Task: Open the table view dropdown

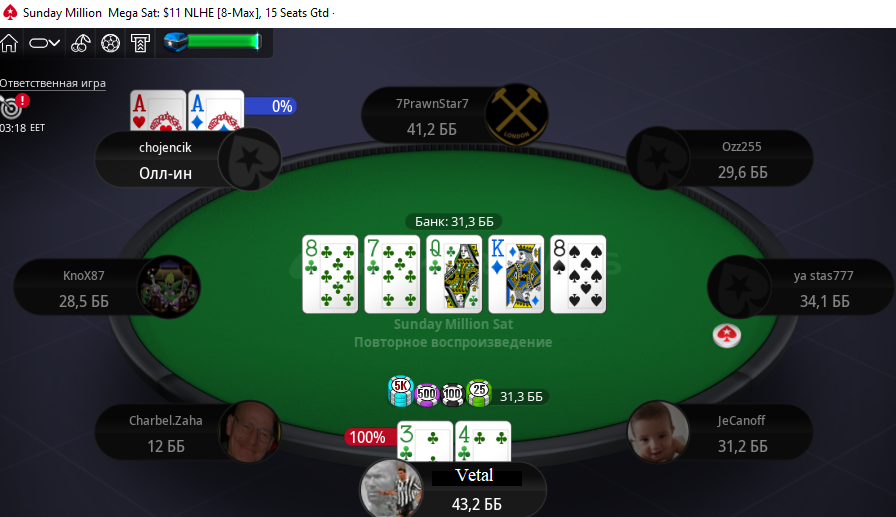Action: tap(45, 43)
